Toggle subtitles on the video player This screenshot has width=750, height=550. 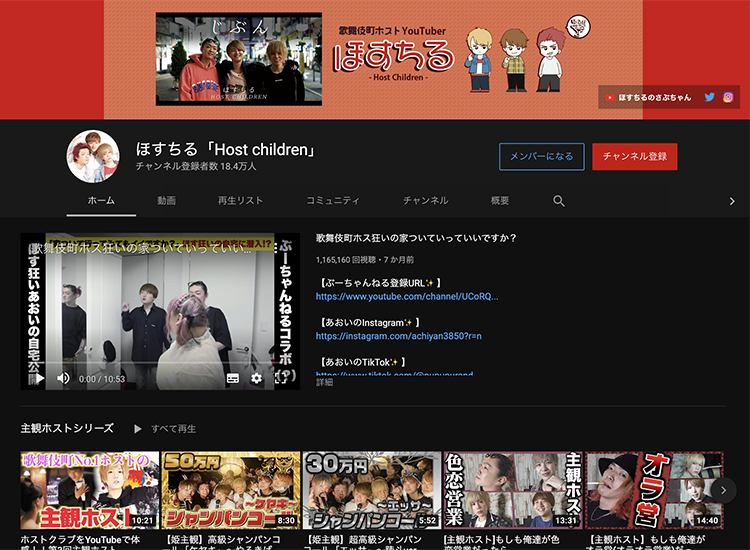click(233, 379)
